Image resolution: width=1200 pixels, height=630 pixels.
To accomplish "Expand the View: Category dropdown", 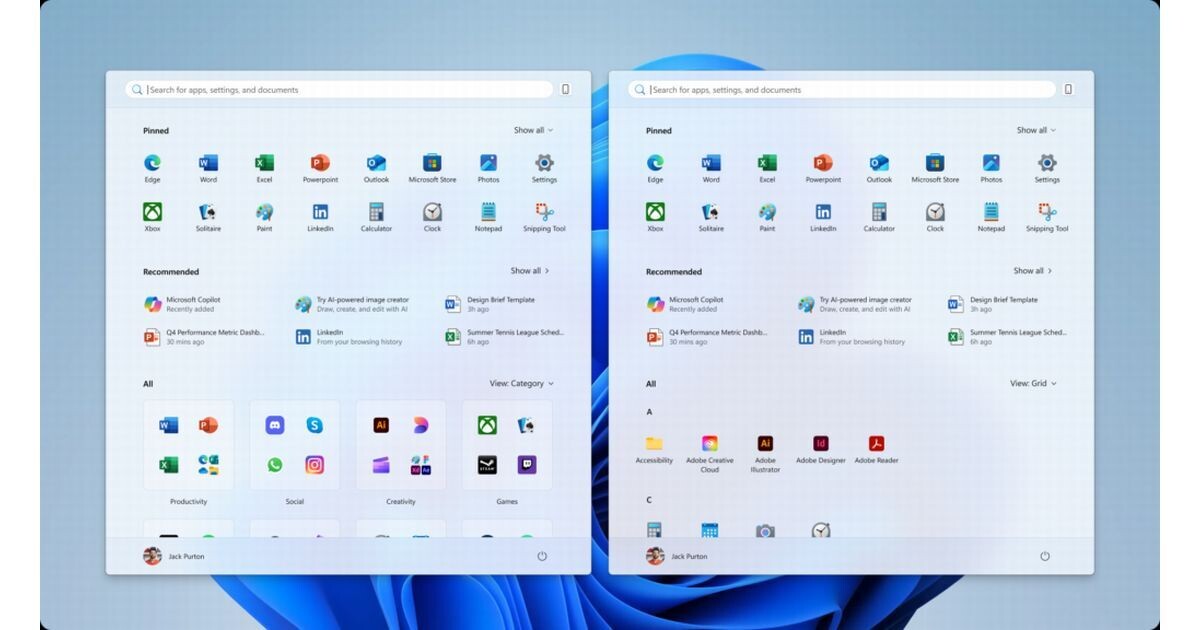I will click(521, 383).
